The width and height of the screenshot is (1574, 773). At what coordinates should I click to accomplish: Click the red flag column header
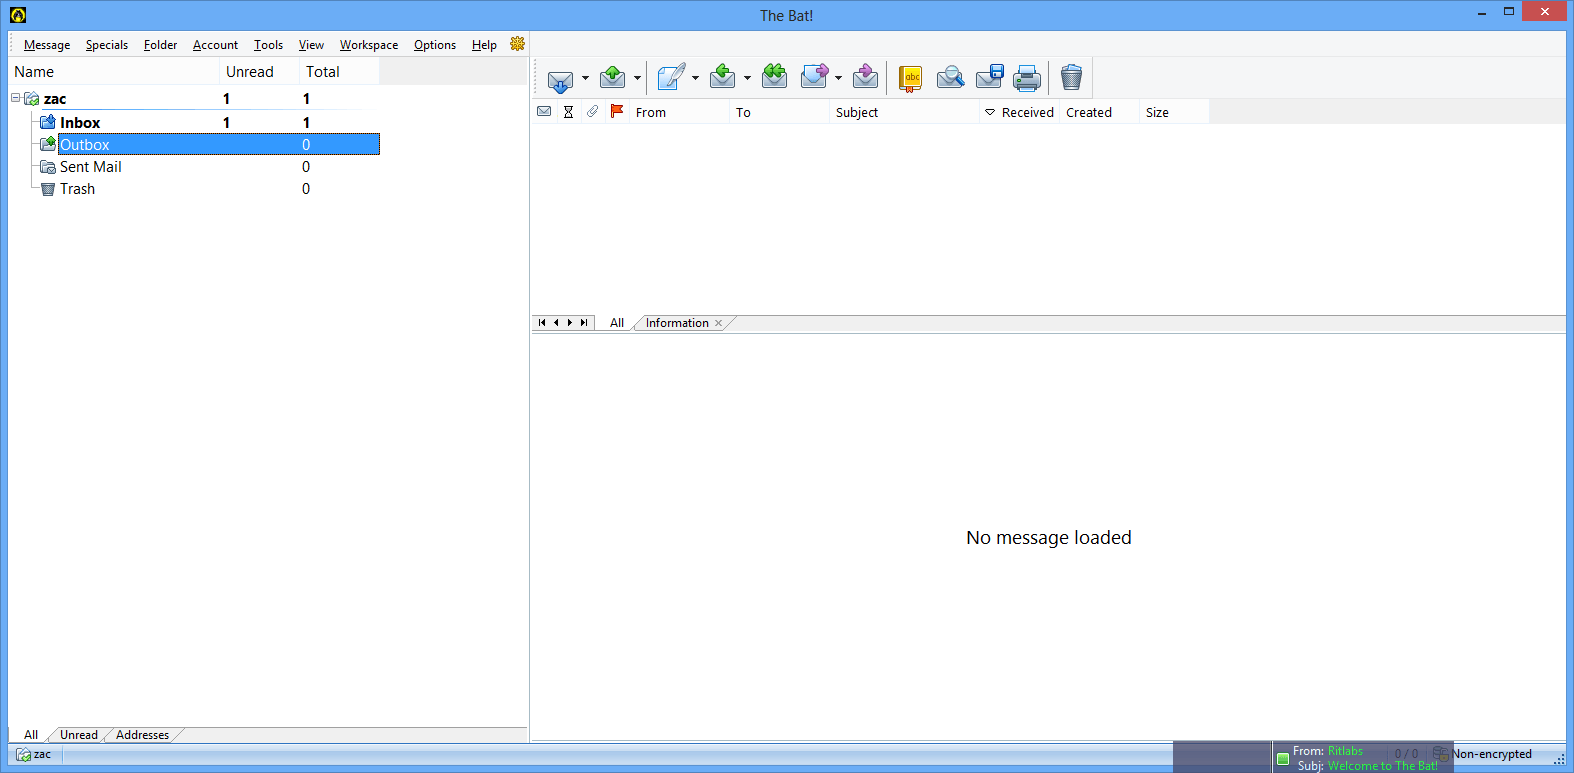(617, 112)
